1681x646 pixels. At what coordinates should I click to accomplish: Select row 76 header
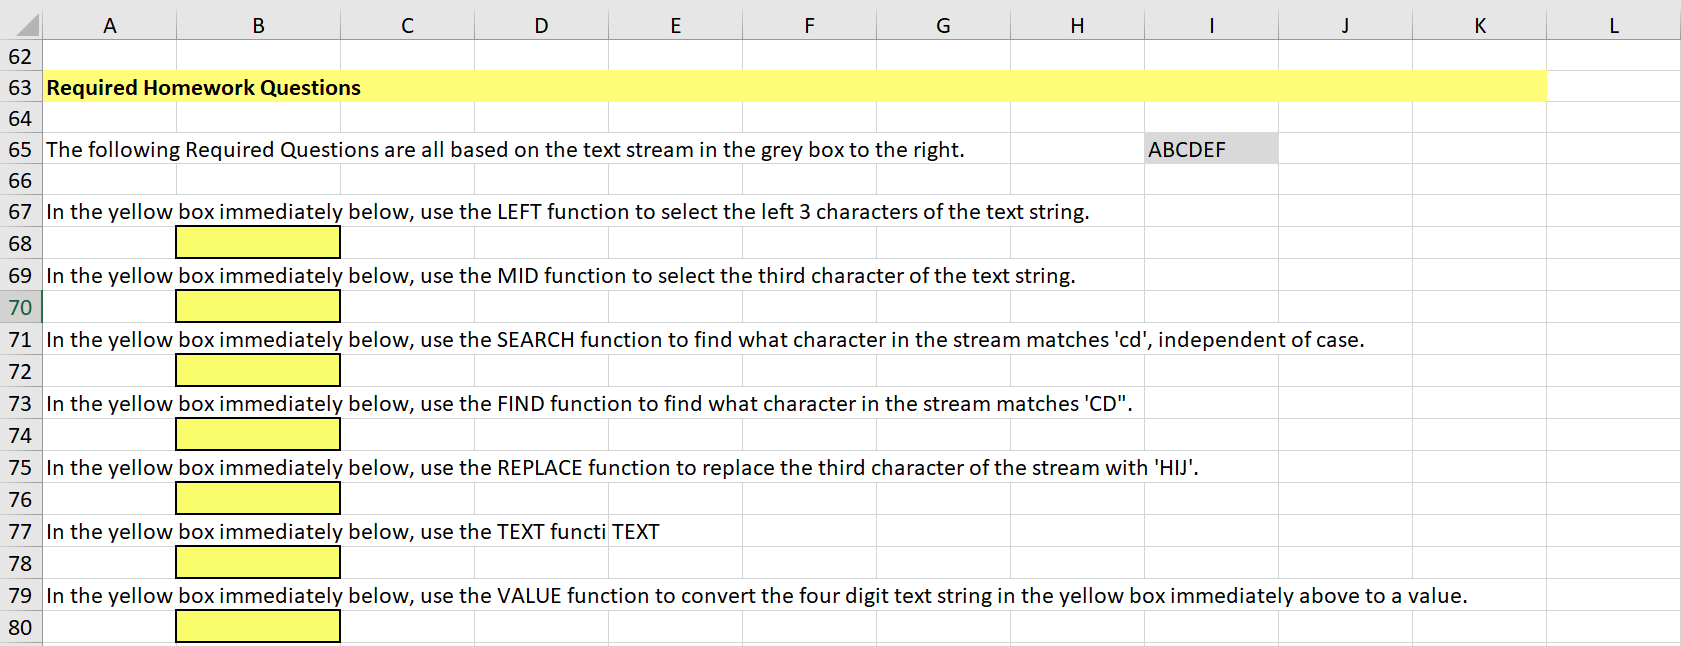coord(21,499)
